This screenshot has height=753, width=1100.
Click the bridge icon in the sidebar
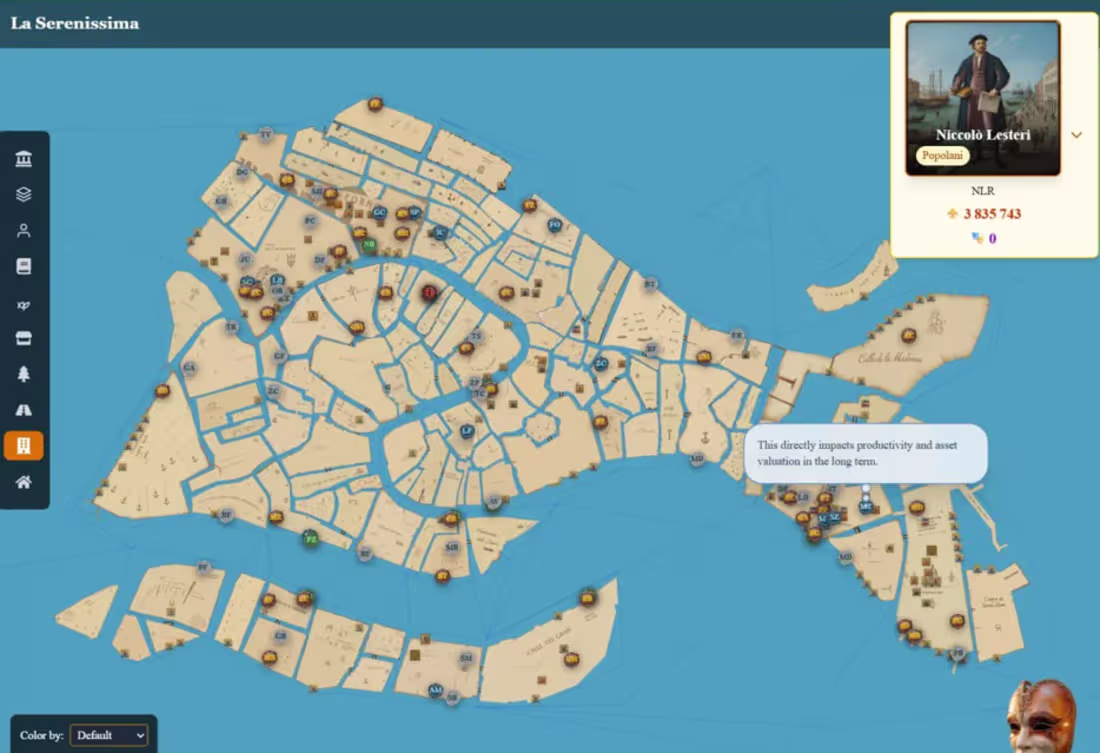[24, 409]
